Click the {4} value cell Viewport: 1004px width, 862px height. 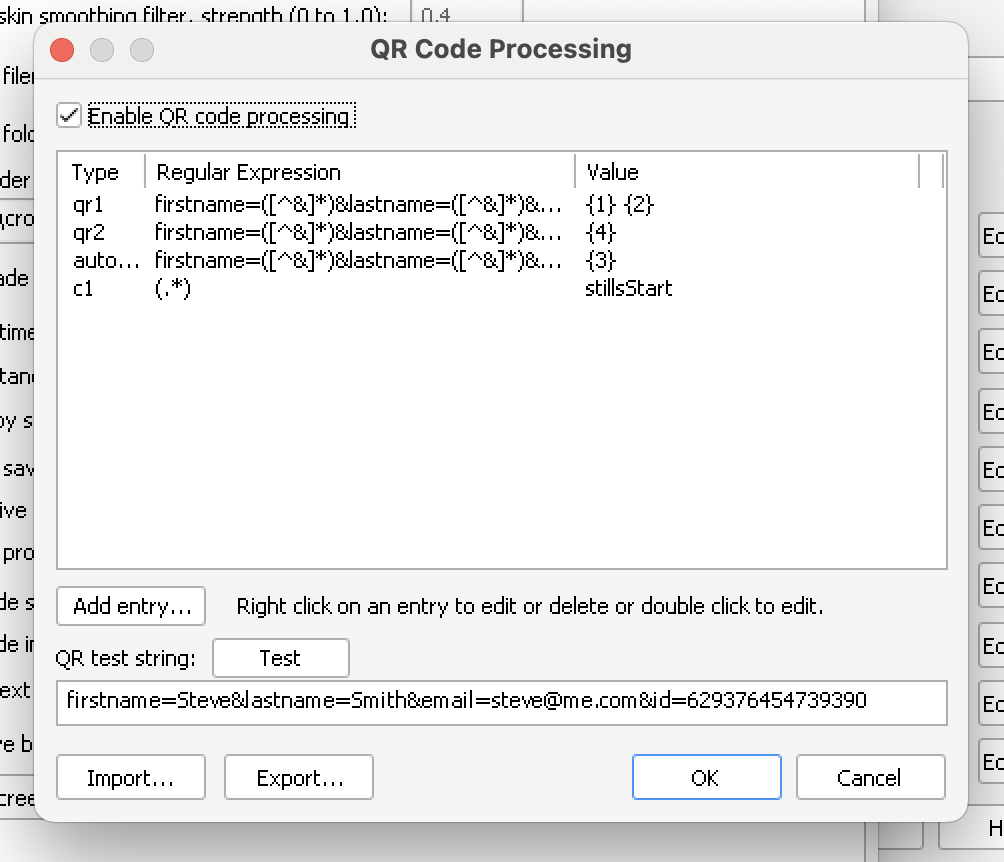click(601, 233)
